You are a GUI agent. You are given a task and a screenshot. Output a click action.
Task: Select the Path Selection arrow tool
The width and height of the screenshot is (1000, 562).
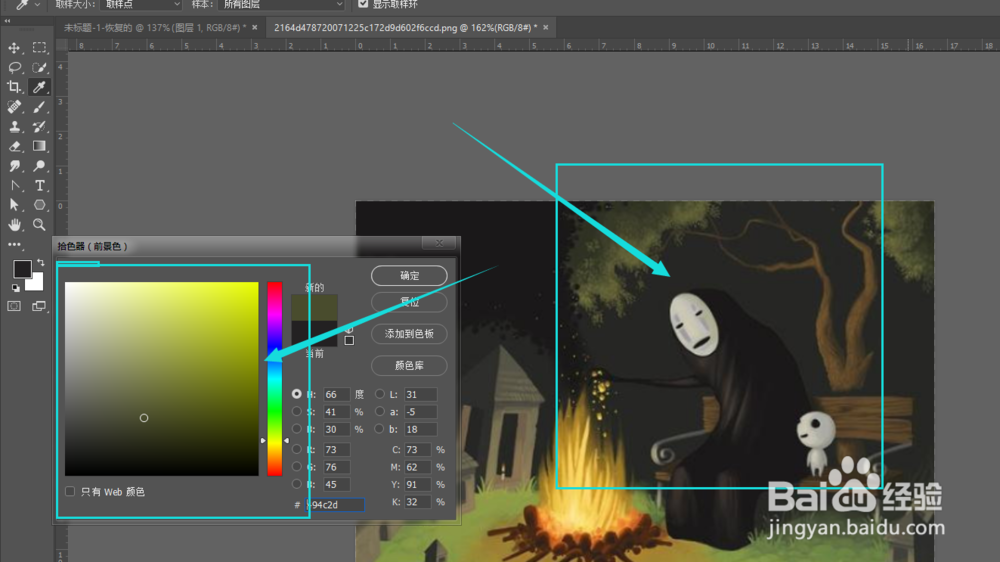tap(14, 205)
